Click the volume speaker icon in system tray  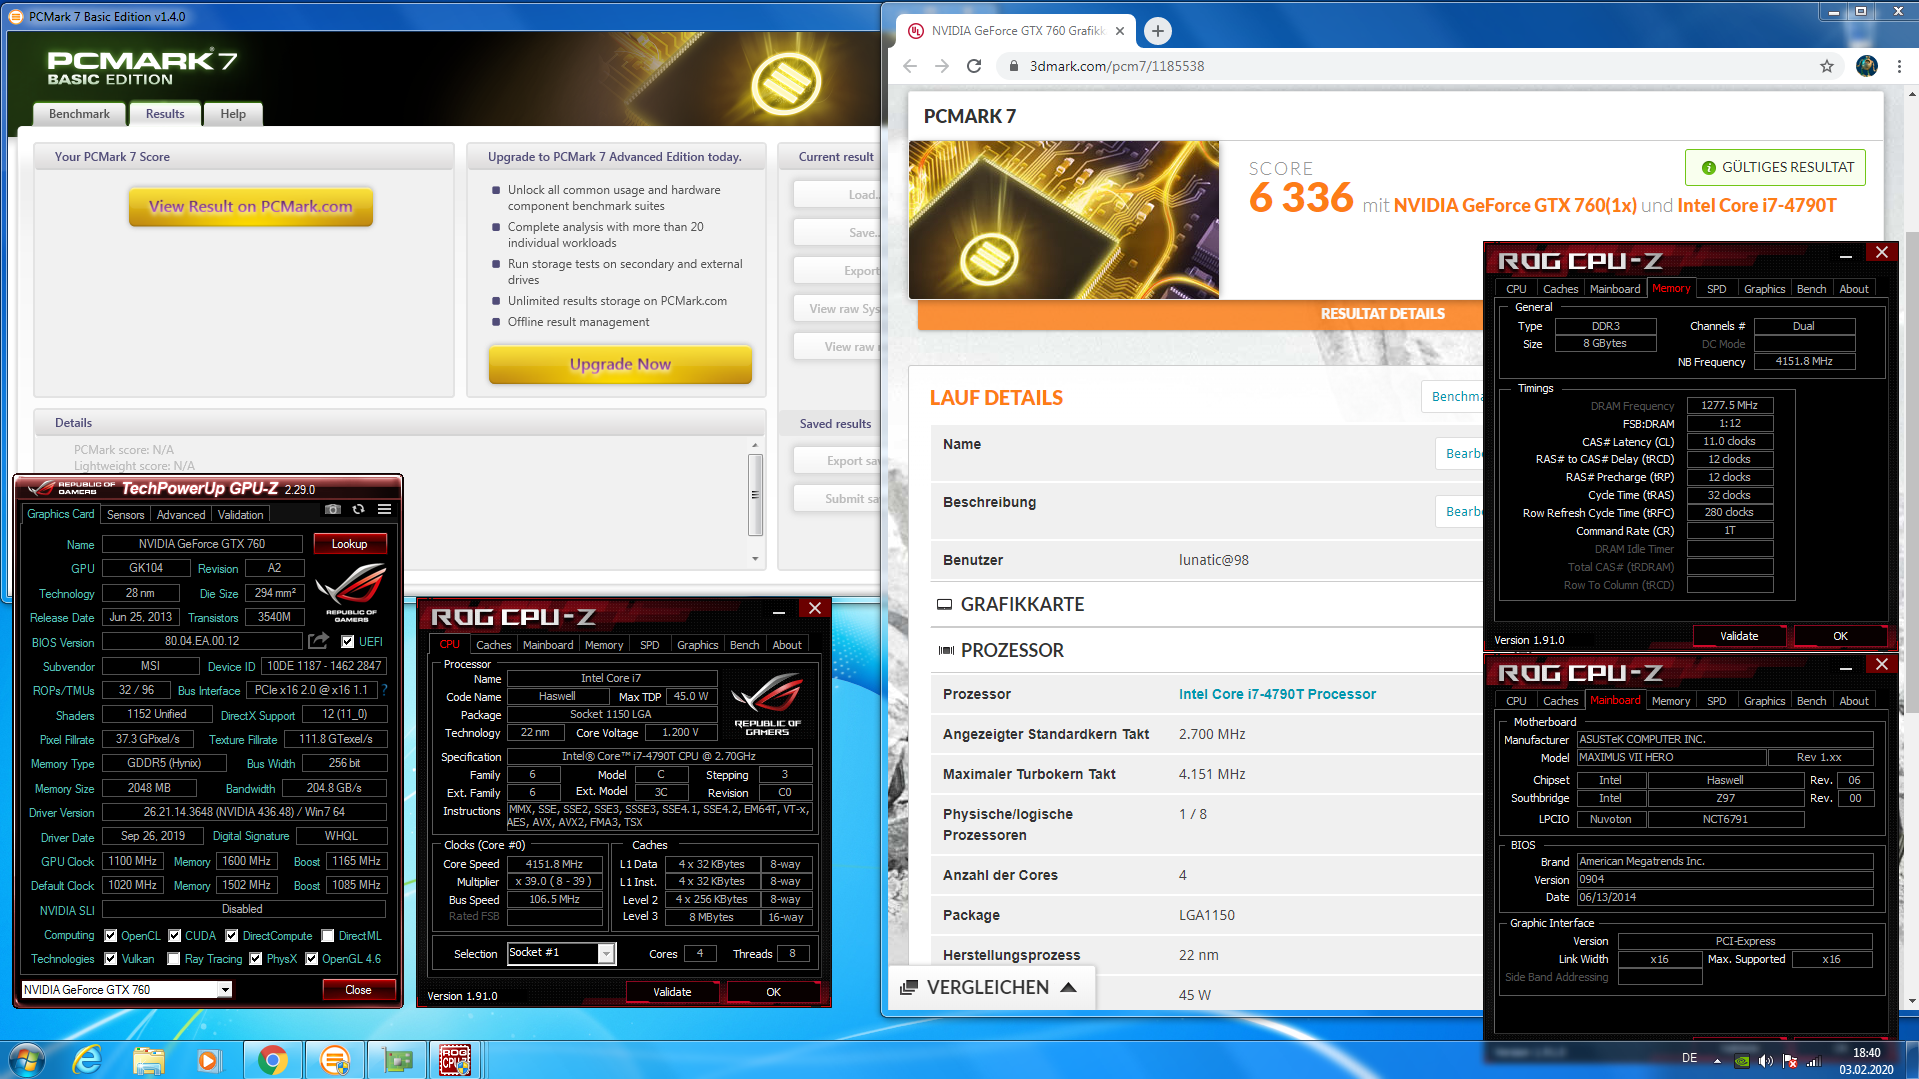[x=1766, y=1061]
